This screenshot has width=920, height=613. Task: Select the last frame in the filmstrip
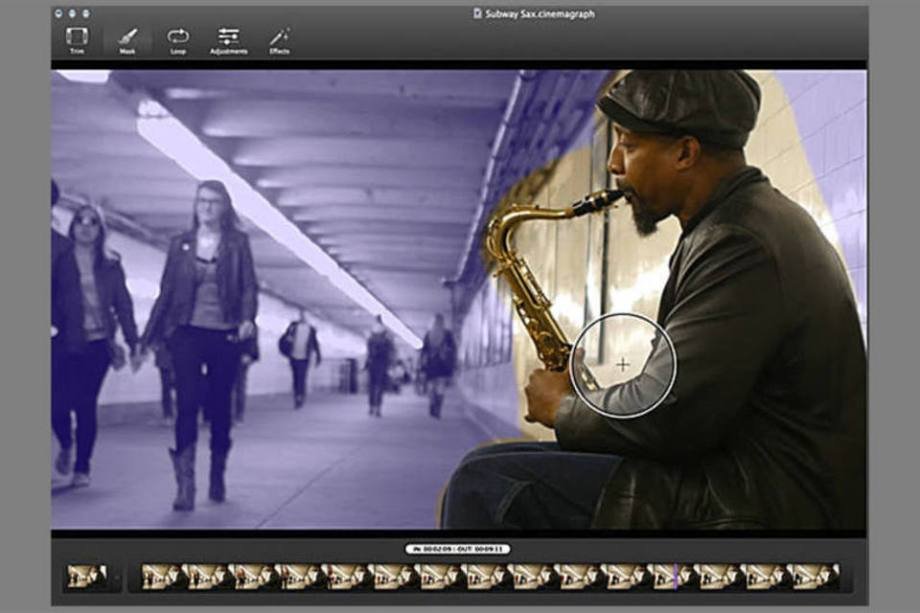[x=812, y=576]
